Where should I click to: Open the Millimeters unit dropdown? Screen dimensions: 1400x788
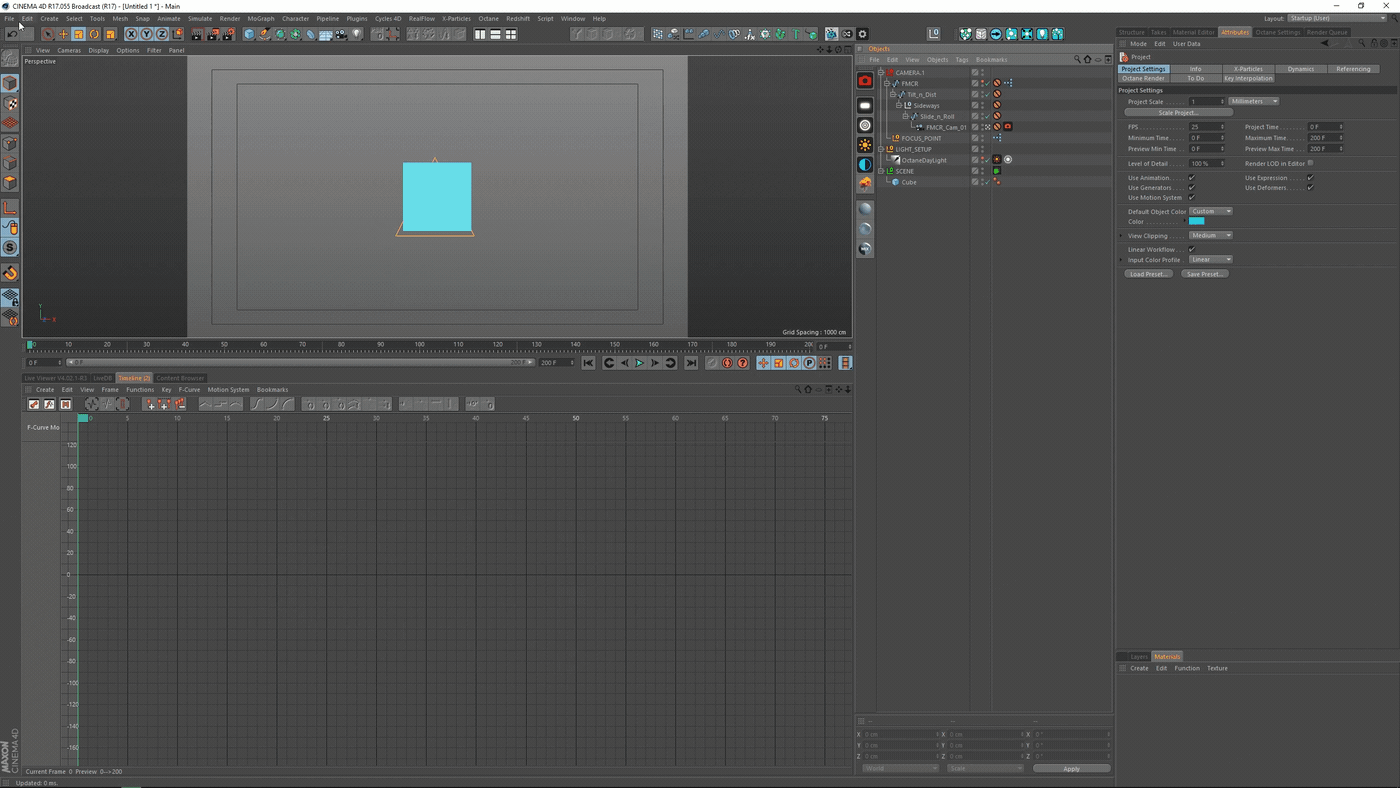(x=1253, y=101)
